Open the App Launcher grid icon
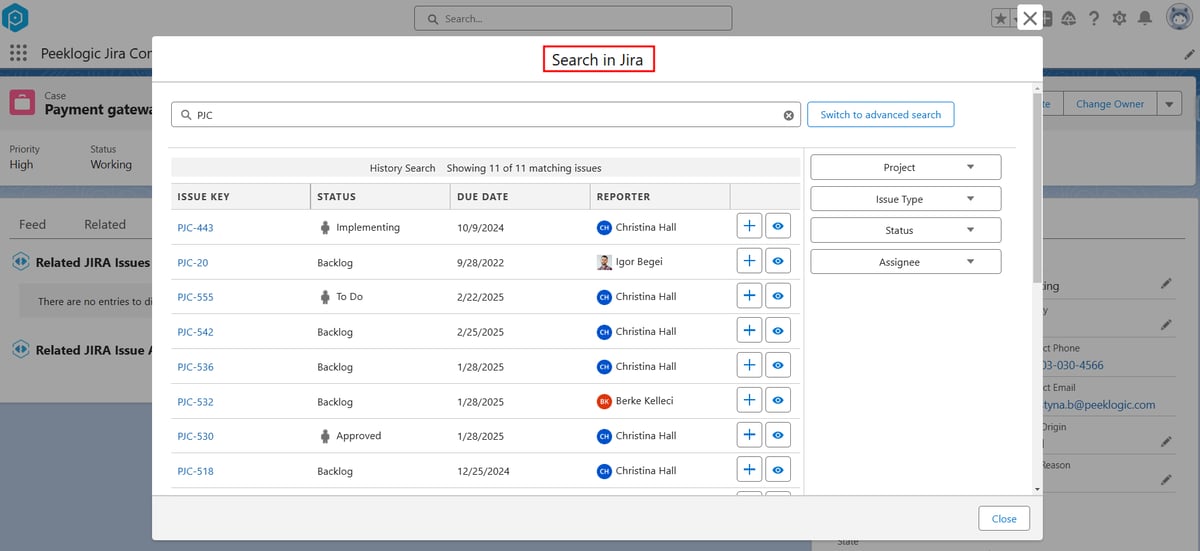Image resolution: width=1200 pixels, height=551 pixels. [18, 53]
